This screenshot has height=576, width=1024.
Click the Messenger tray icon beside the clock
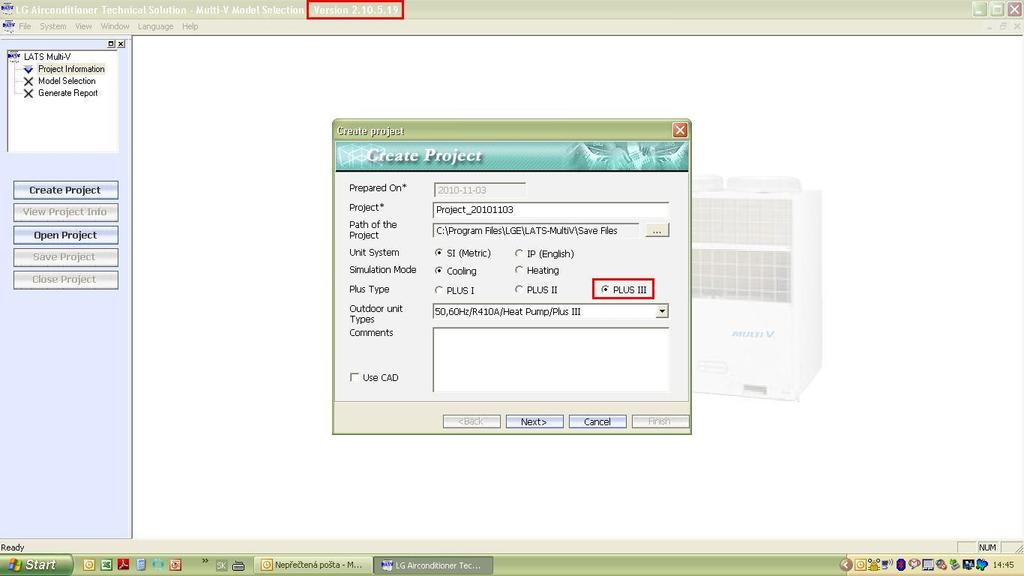pyautogui.click(x=982, y=565)
